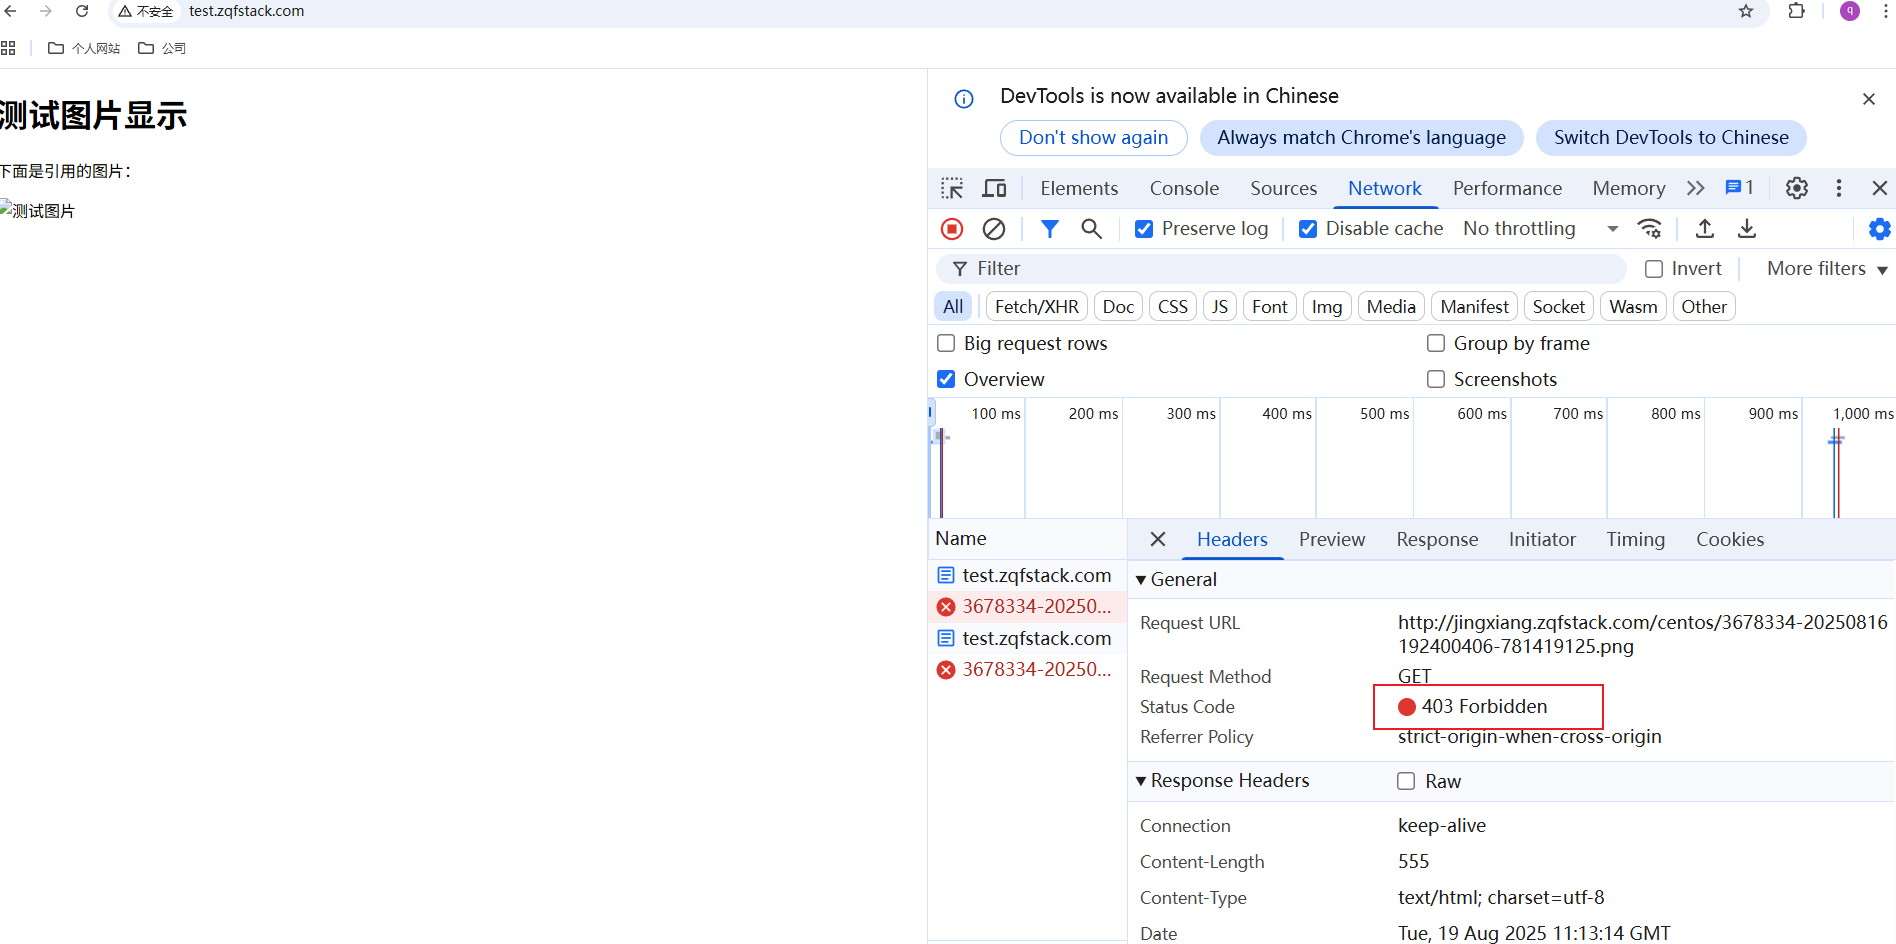Toggle the network filter funnel icon
Screen dimensions: 1896x944
[1049, 229]
